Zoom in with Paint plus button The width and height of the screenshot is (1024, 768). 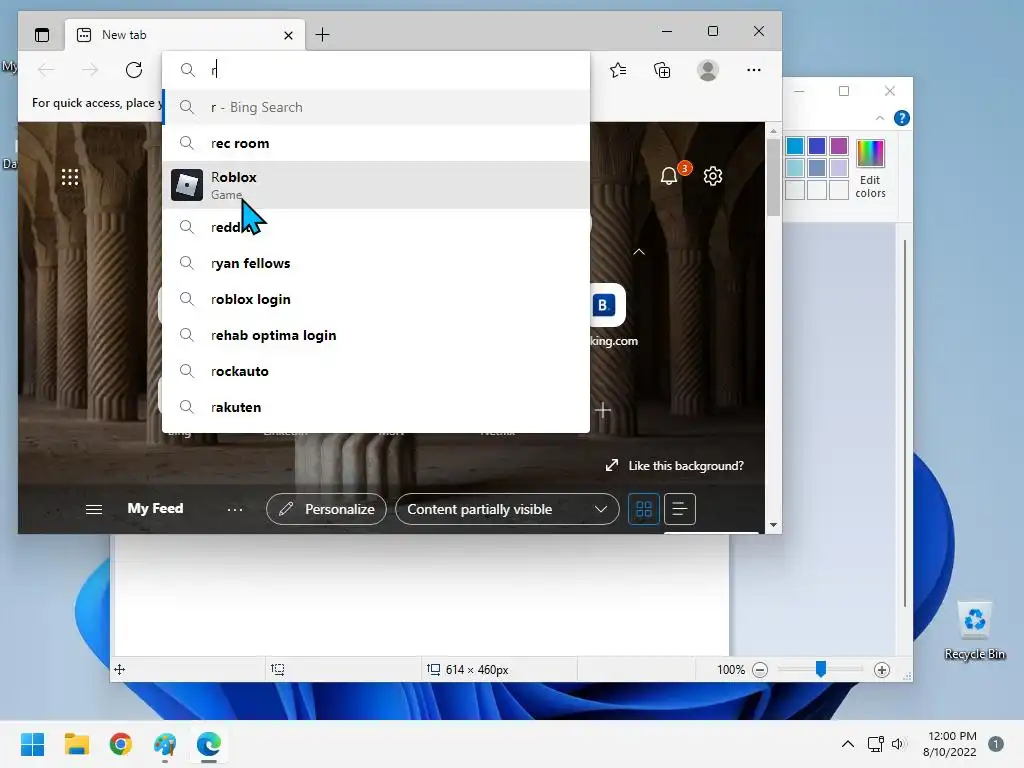[x=882, y=670]
